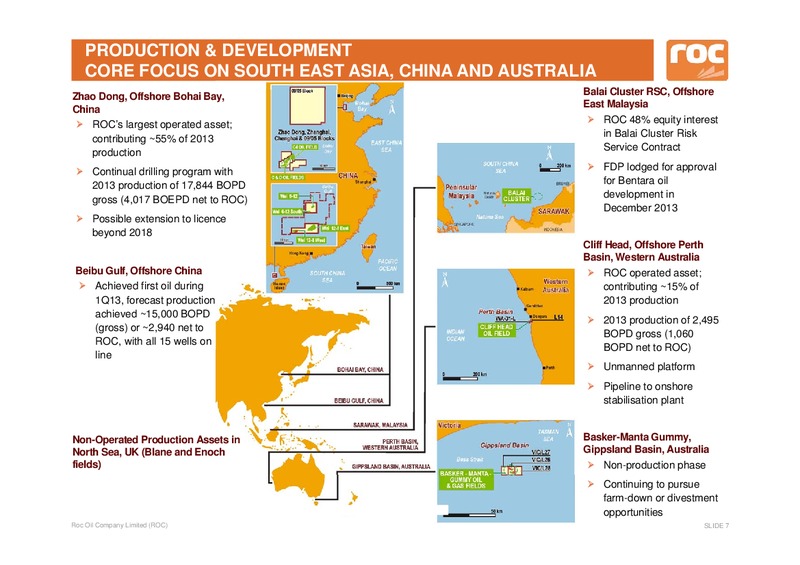The image size is (800, 565).
Task: Click the Taiwan island on the China map
Action: 371,247
